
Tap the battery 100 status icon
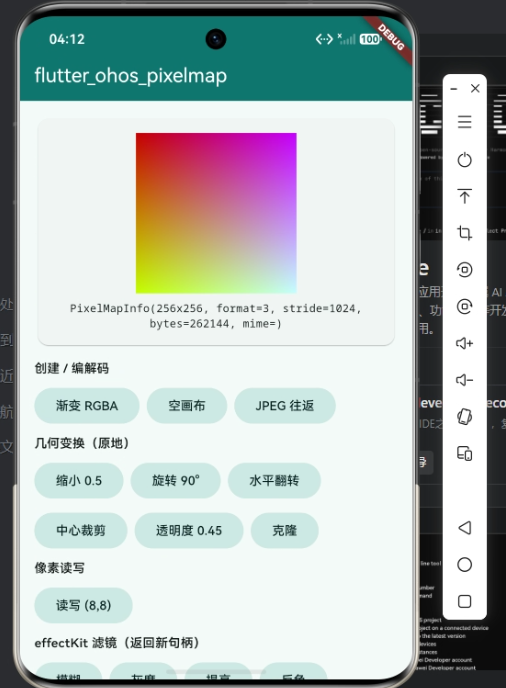[x=370, y=39]
